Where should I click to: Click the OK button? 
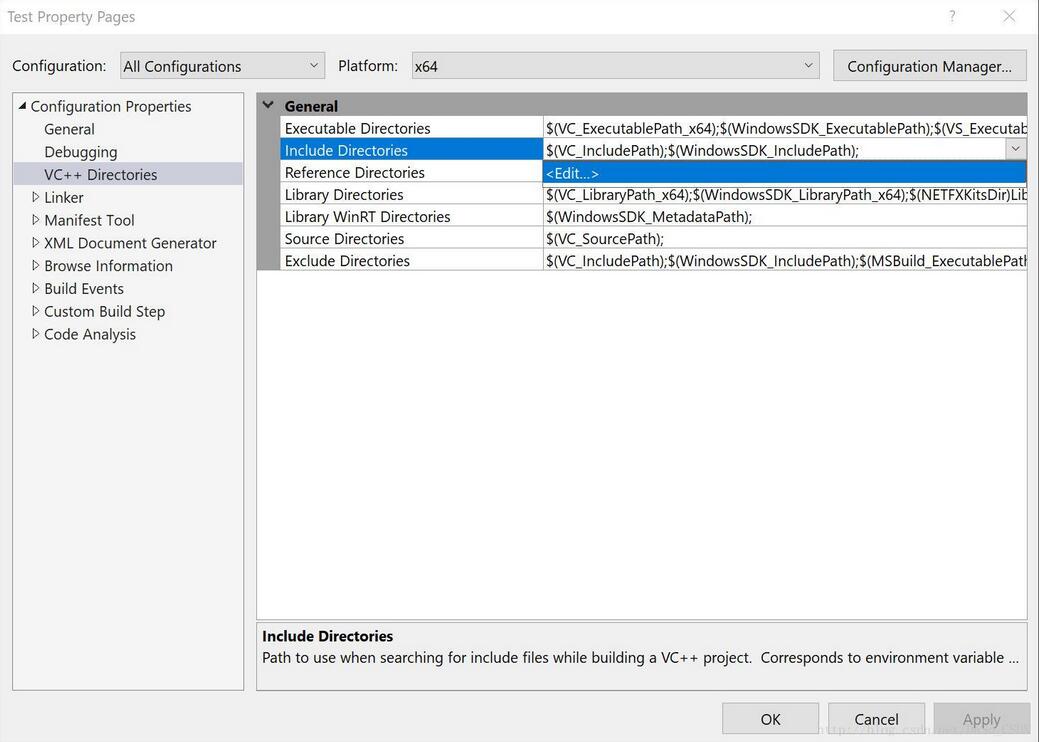[x=770, y=719]
